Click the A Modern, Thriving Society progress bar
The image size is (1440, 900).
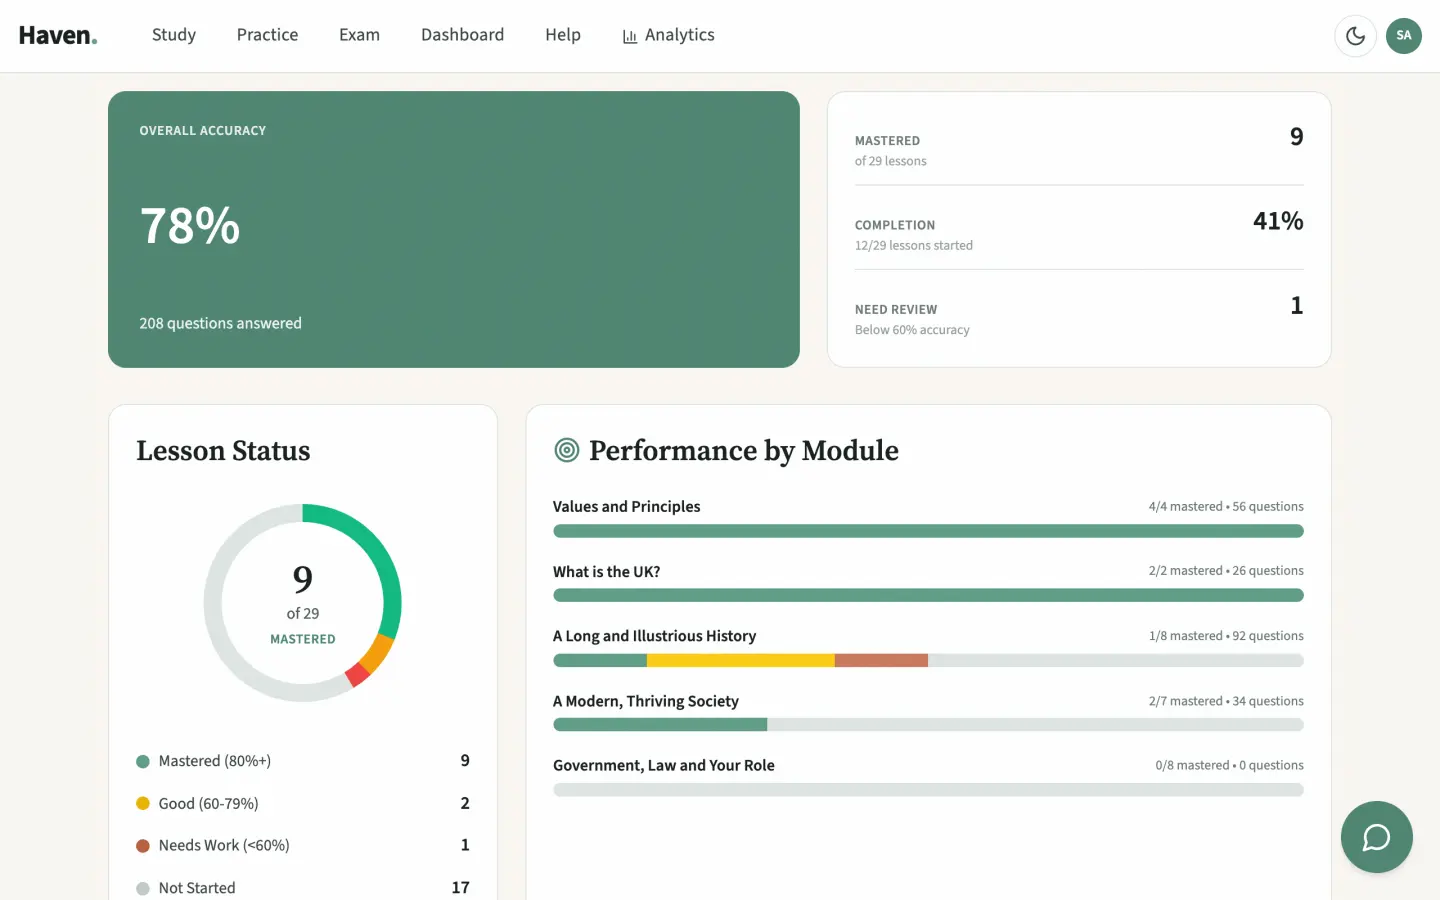928,725
